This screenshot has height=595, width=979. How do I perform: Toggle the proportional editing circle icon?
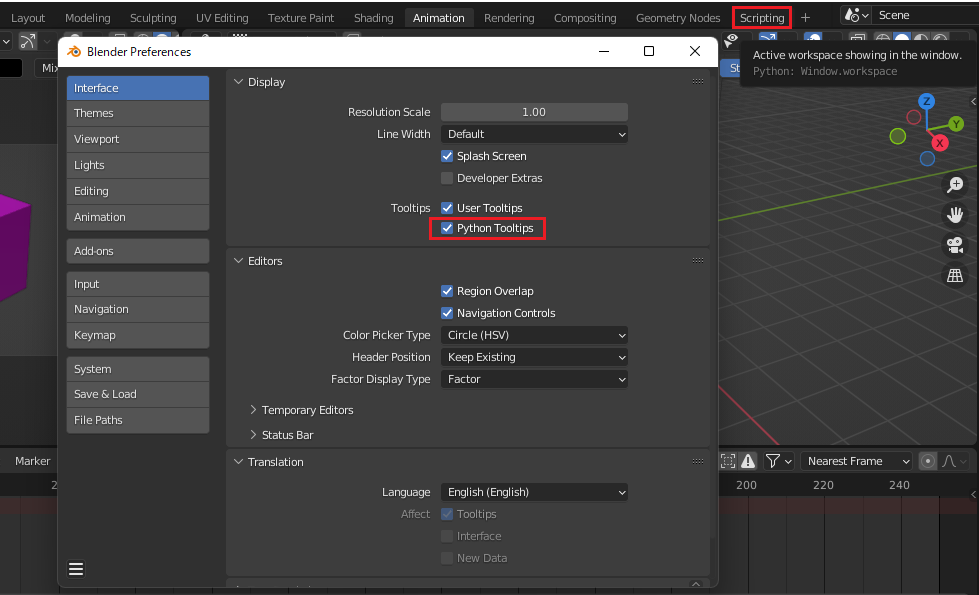928,461
